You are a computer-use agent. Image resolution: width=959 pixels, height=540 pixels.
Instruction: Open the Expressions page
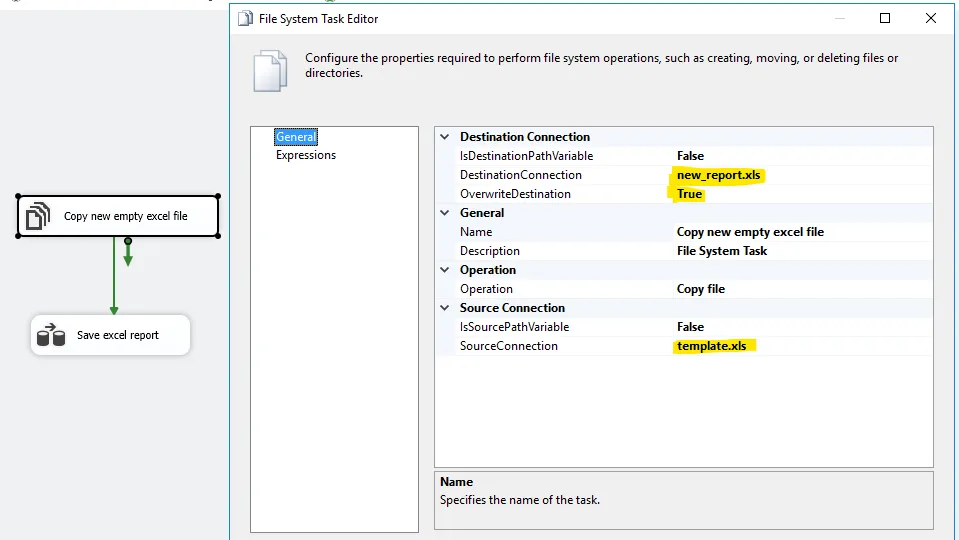coord(306,155)
